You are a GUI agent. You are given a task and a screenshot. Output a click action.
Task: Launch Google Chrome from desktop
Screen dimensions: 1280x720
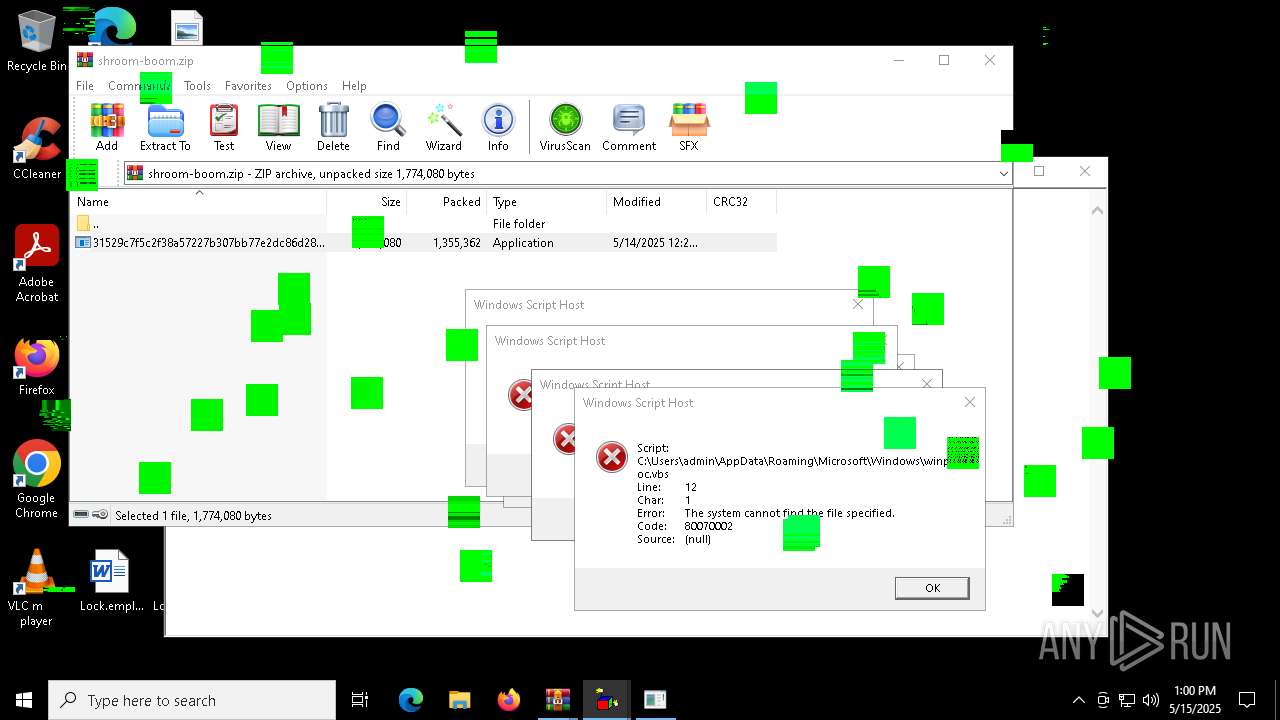pos(37,479)
